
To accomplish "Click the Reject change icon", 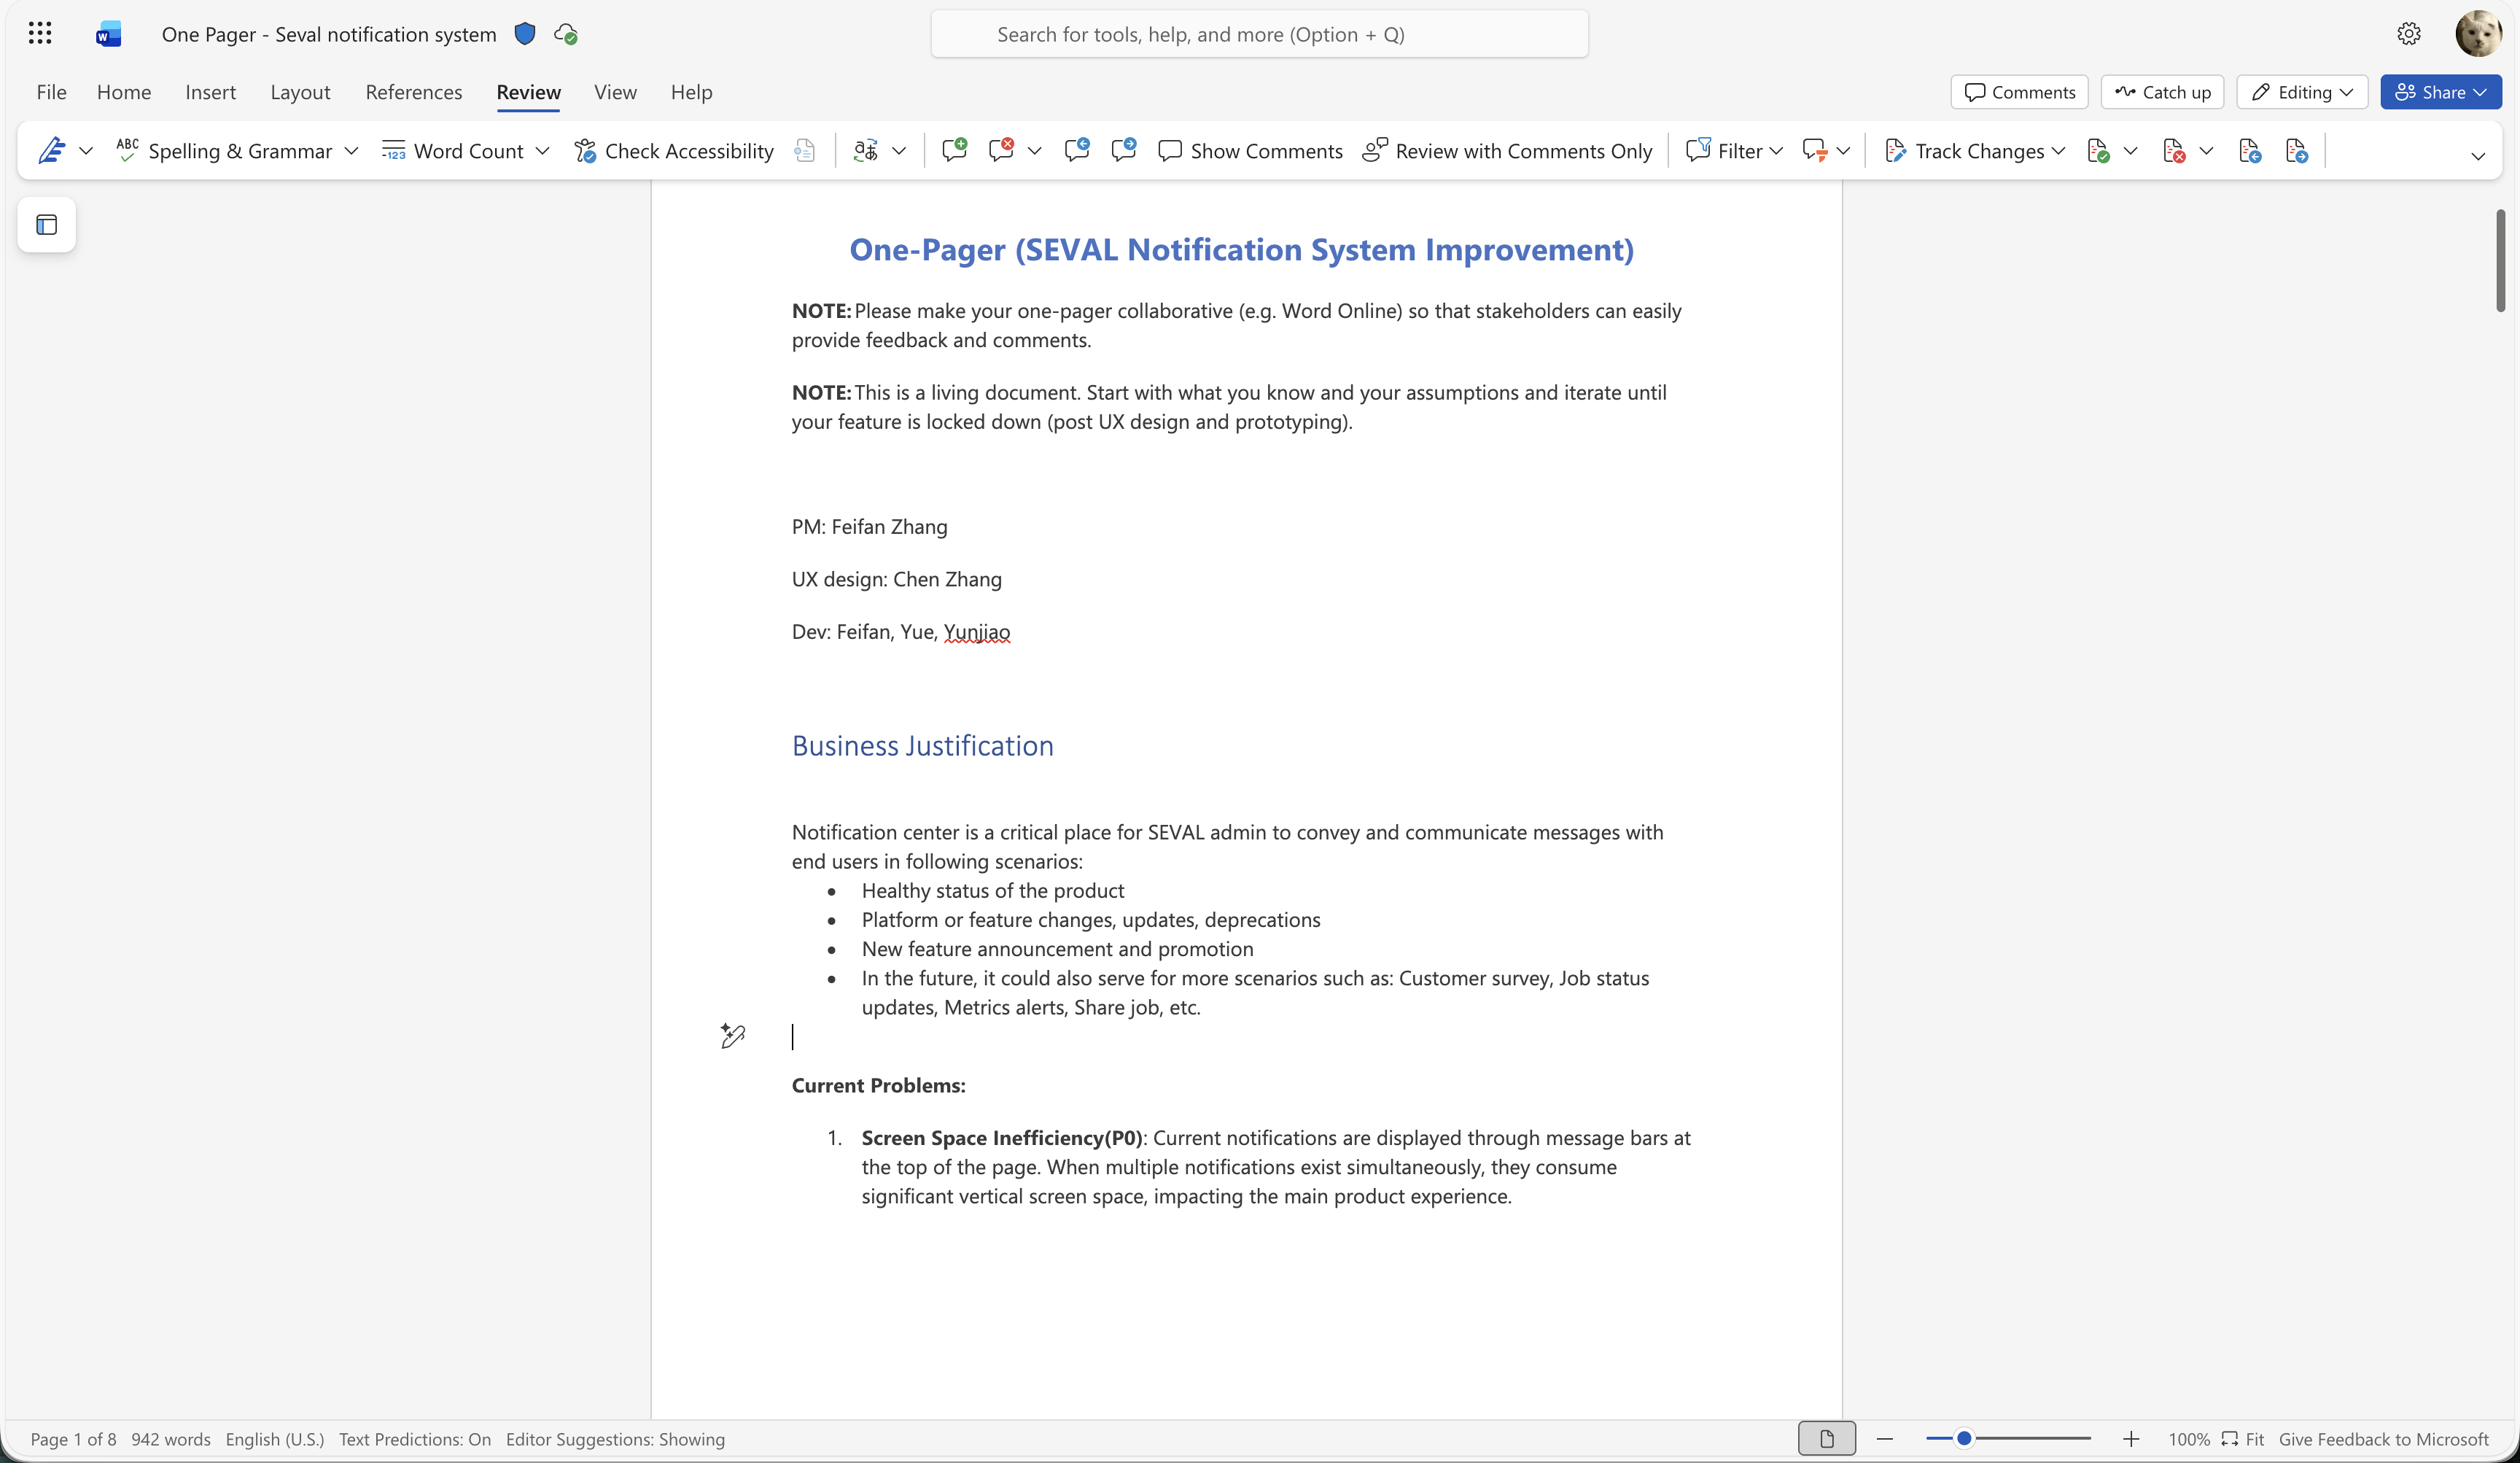I will 2173,151.
